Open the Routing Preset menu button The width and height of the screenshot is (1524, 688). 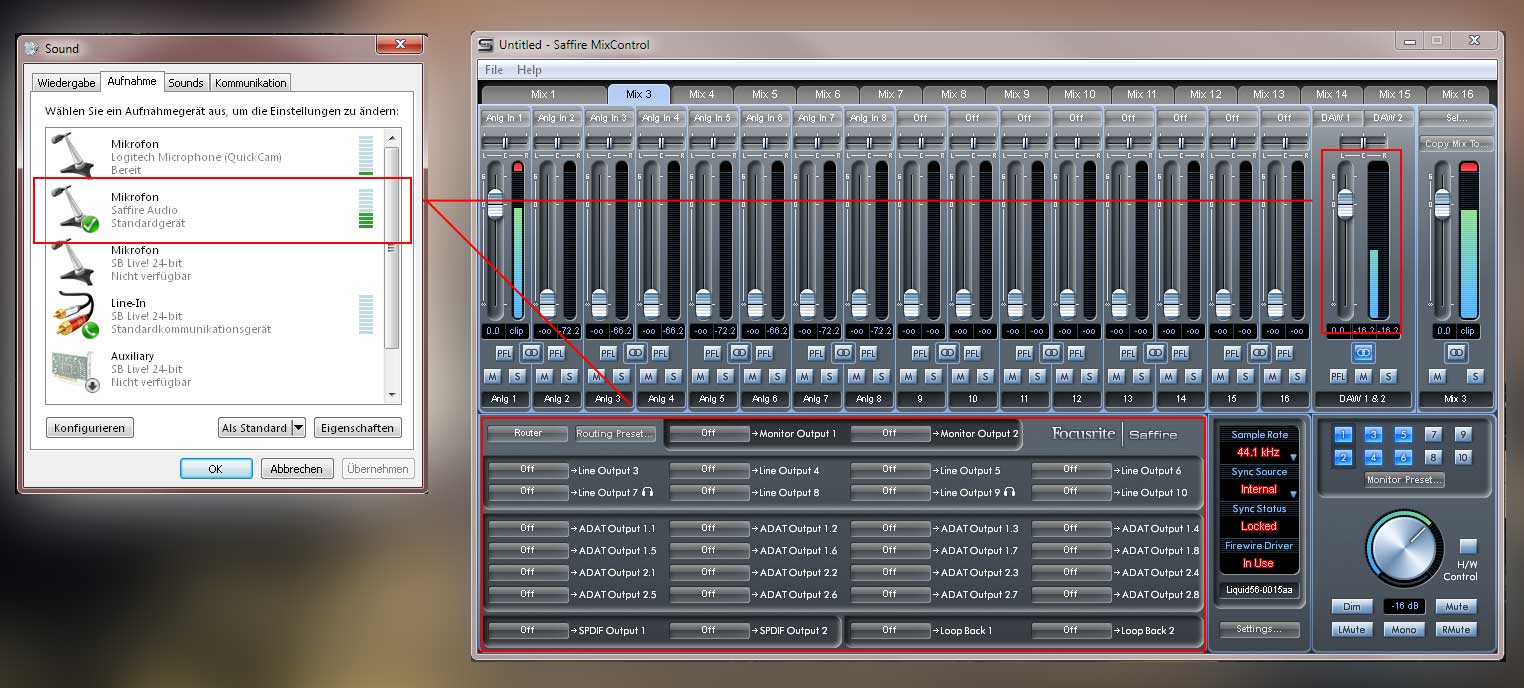coord(615,434)
